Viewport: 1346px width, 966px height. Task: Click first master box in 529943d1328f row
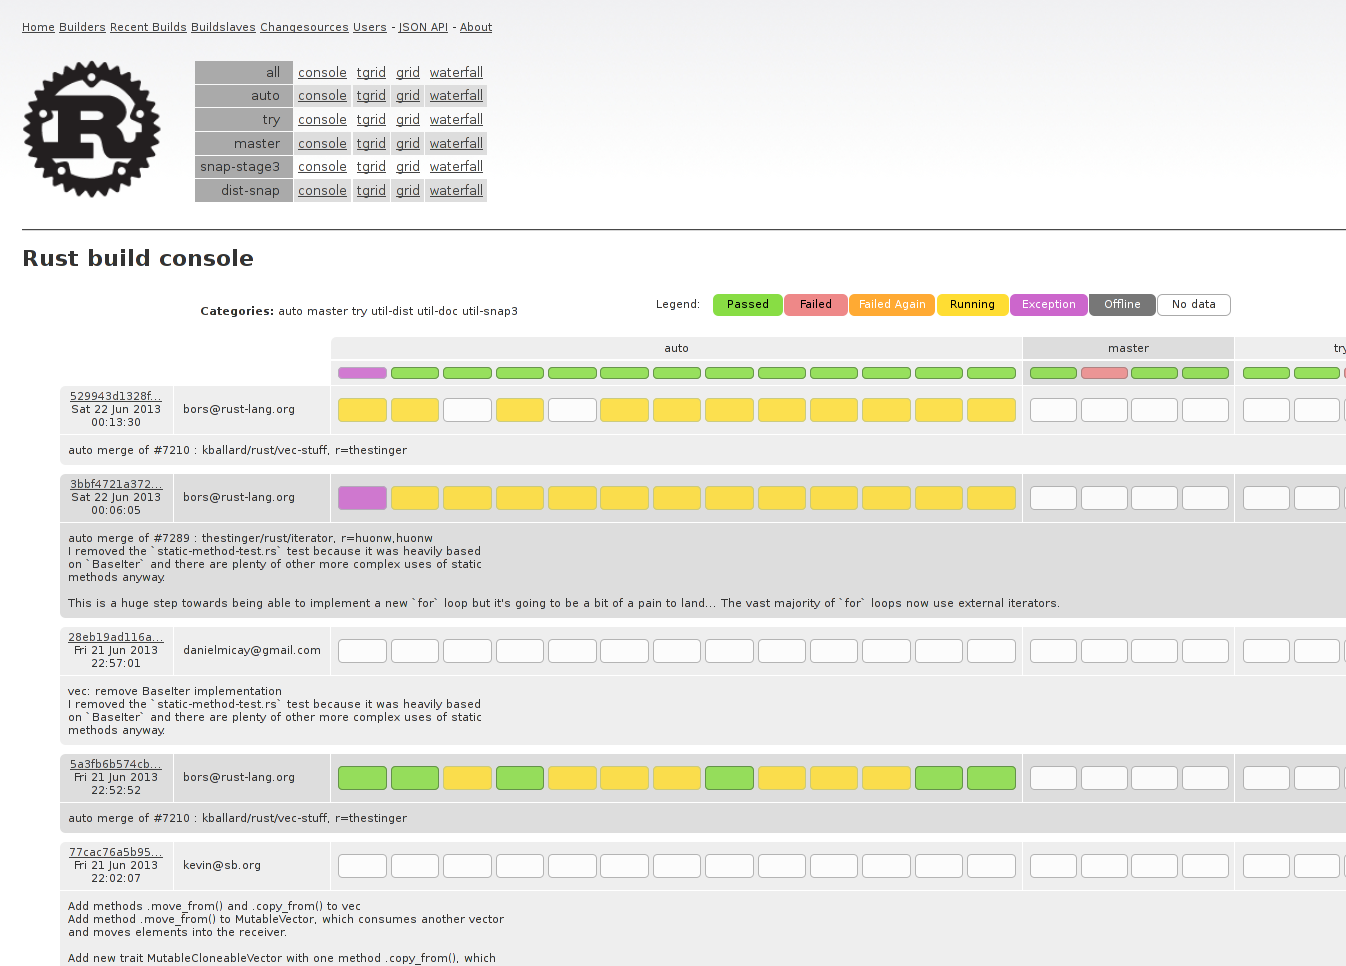(x=1053, y=410)
